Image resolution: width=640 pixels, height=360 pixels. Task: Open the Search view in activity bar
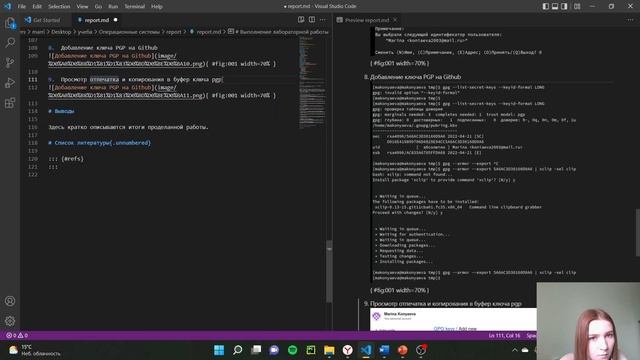tap(10, 42)
